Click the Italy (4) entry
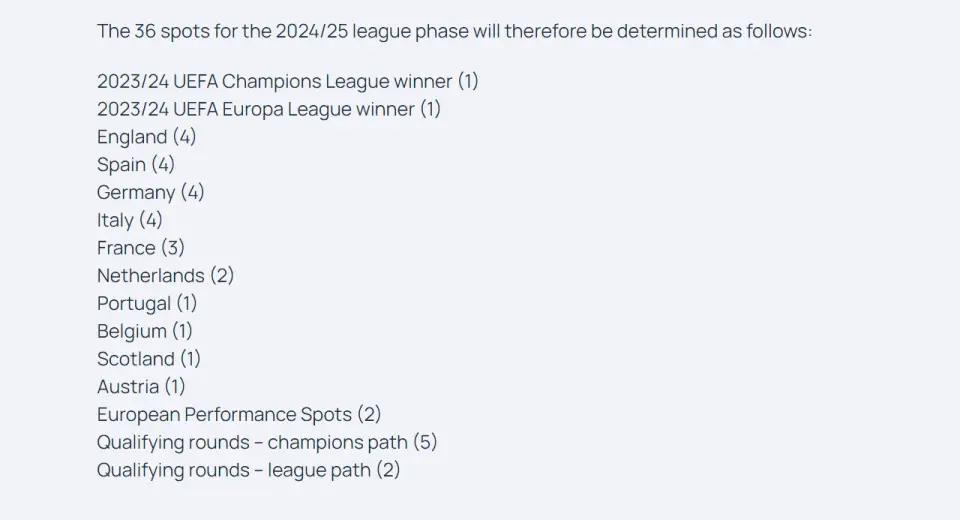 (x=130, y=220)
